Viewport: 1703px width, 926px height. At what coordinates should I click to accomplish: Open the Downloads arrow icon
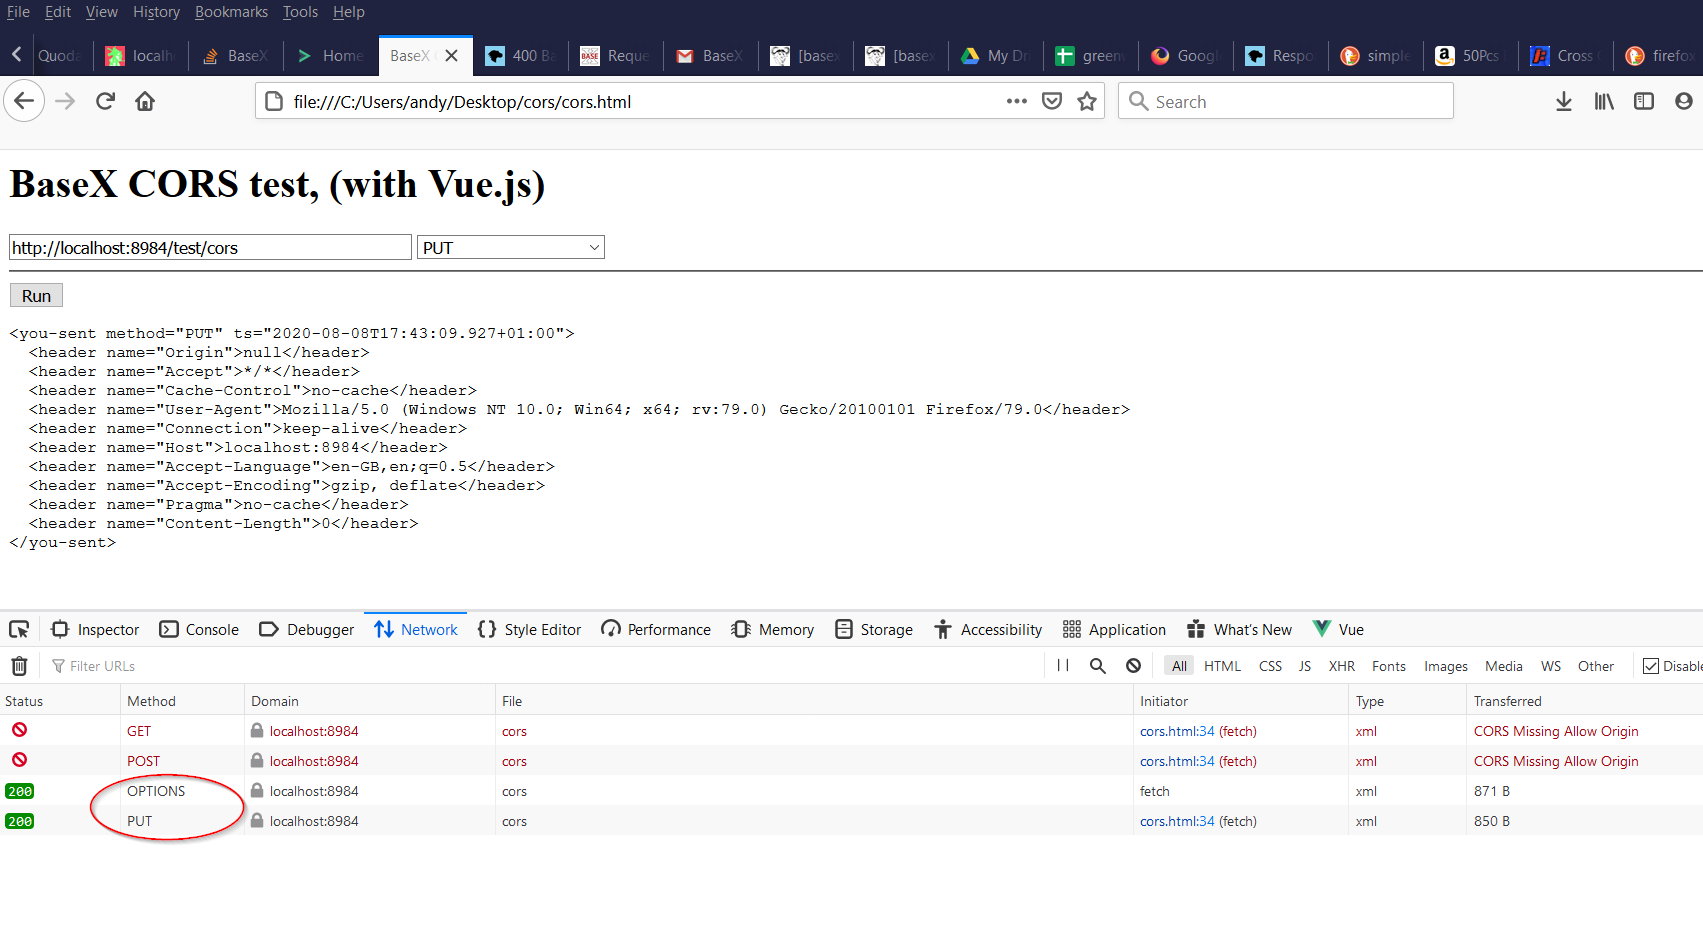click(1564, 101)
